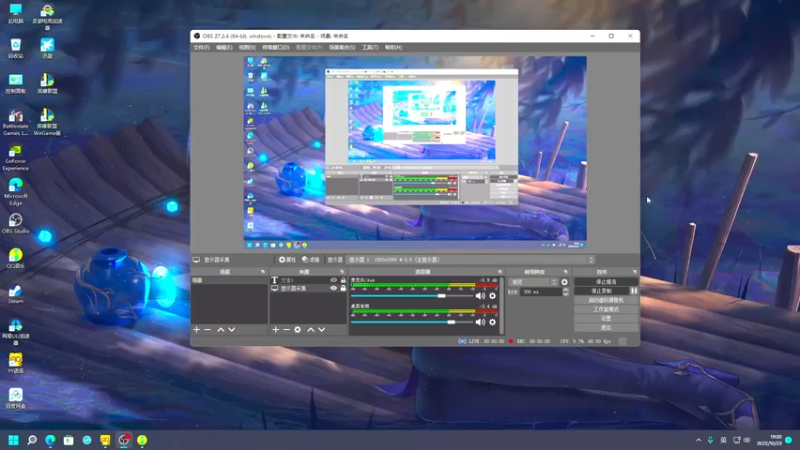800x450 pixels.
Task: Open the Docks (D) menu
Action: click(x=276, y=47)
